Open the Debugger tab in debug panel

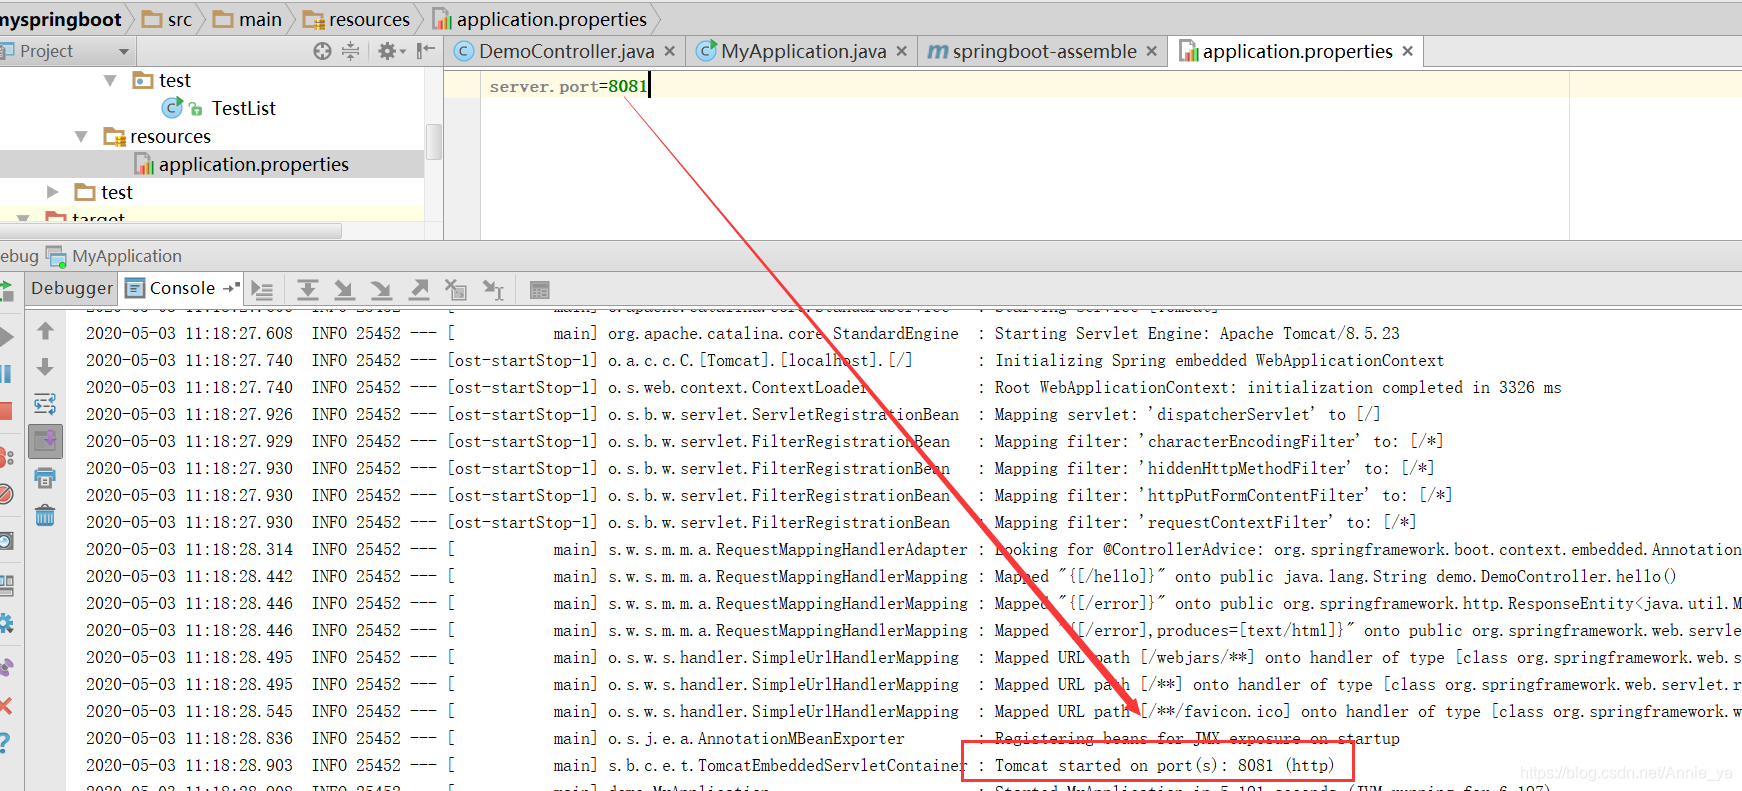click(72, 288)
